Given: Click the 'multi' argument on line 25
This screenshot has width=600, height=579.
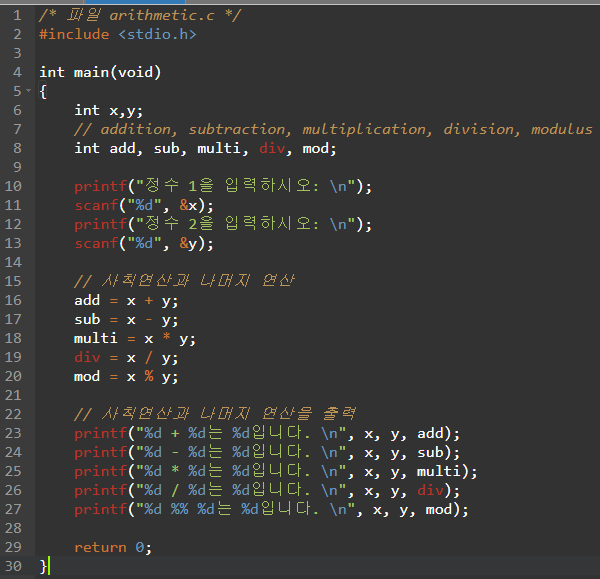Looking at the screenshot, I should [x=439, y=471].
